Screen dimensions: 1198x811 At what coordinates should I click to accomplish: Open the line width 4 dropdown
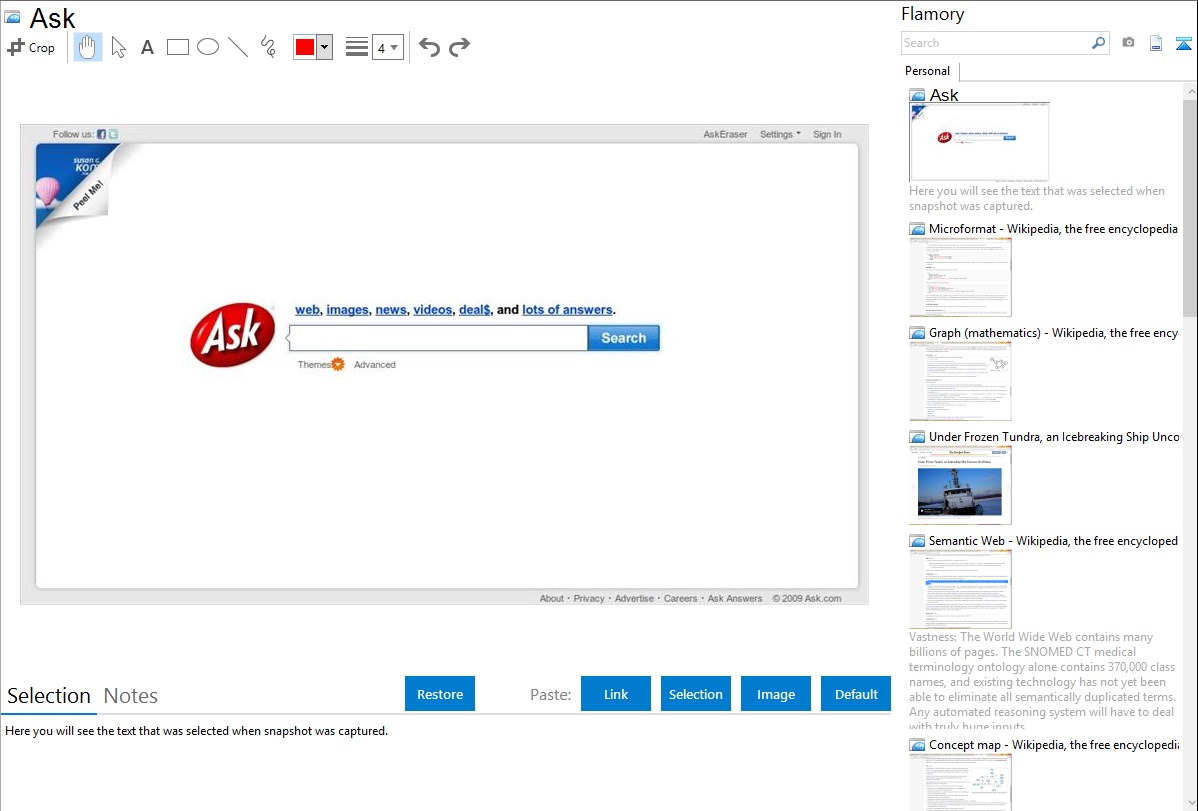tap(387, 47)
